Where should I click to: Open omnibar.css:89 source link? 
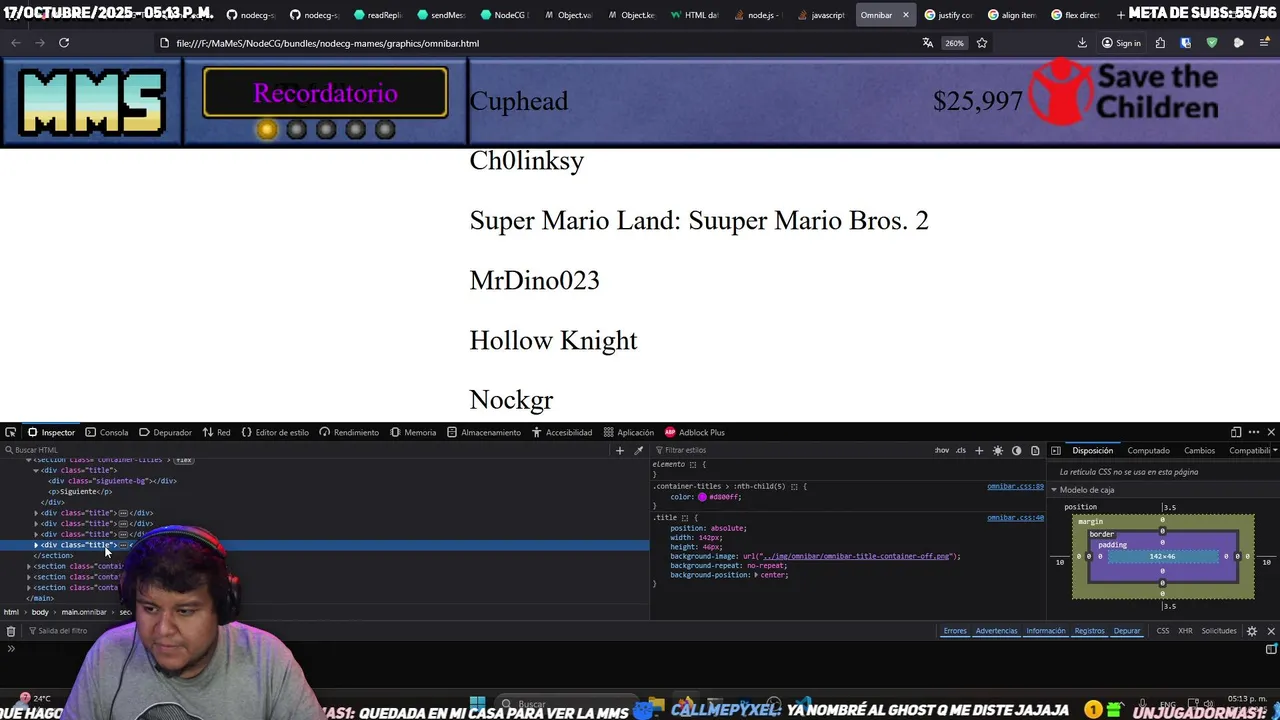(1015, 486)
